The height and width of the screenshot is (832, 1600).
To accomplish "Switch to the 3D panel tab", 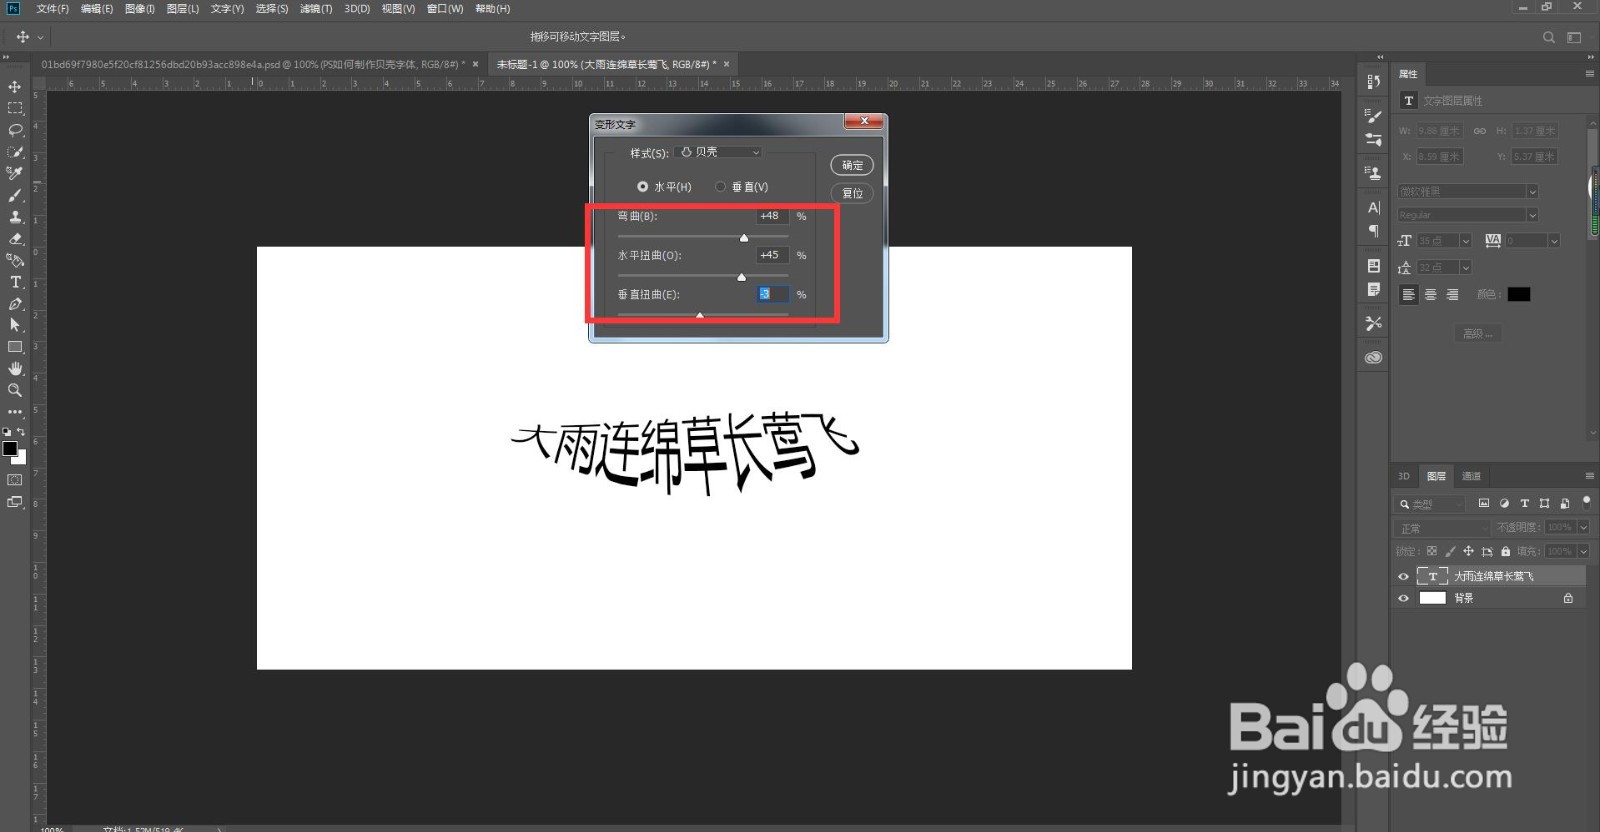I will 1403,476.
